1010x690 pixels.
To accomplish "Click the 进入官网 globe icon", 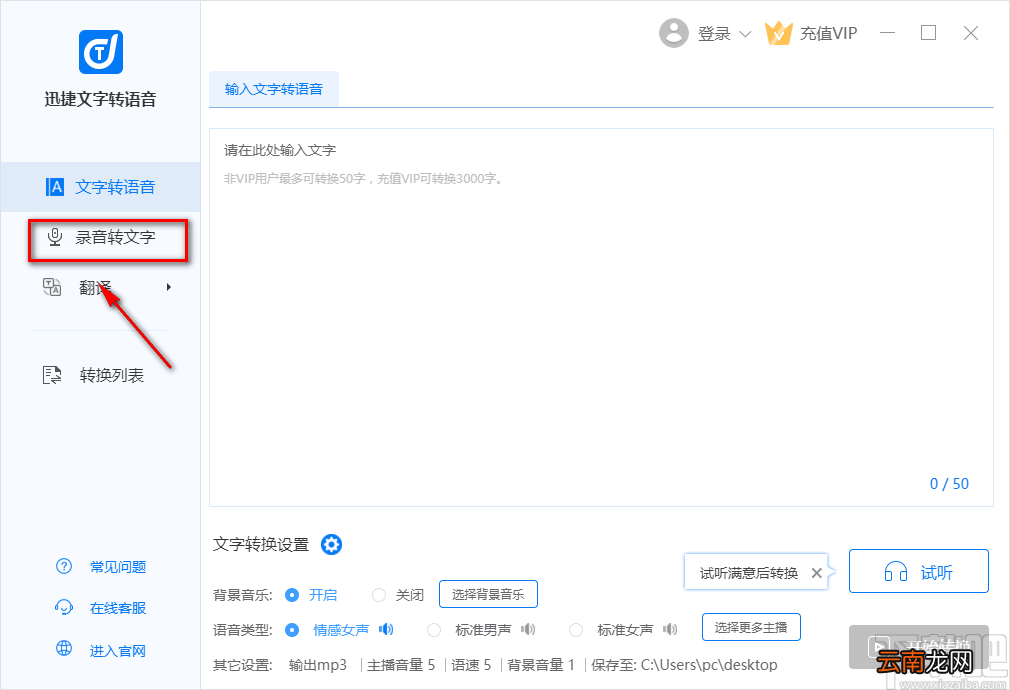I will [x=64, y=648].
